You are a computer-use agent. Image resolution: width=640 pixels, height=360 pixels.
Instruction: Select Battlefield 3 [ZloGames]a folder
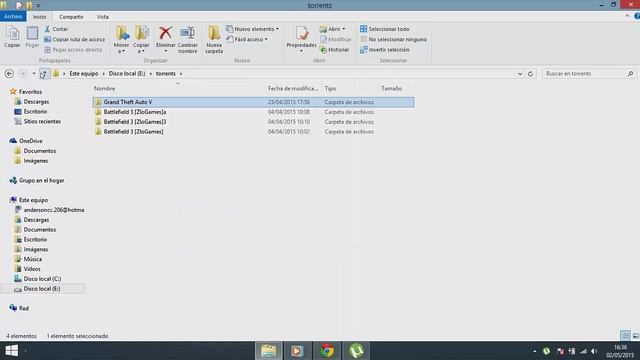pyautogui.click(x=253, y=112)
